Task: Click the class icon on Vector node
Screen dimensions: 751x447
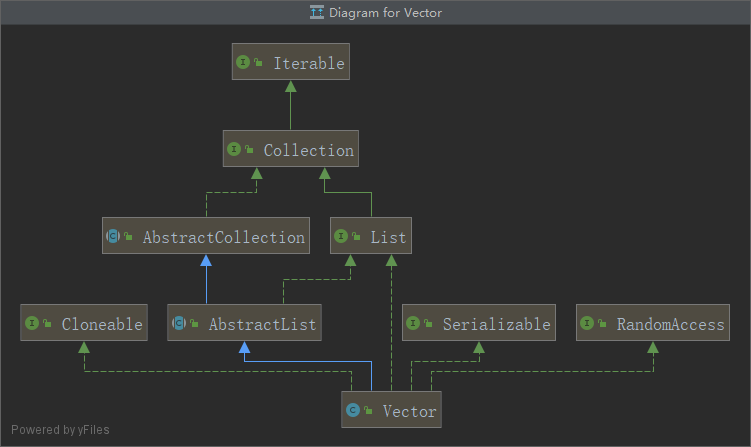Action: [353, 410]
